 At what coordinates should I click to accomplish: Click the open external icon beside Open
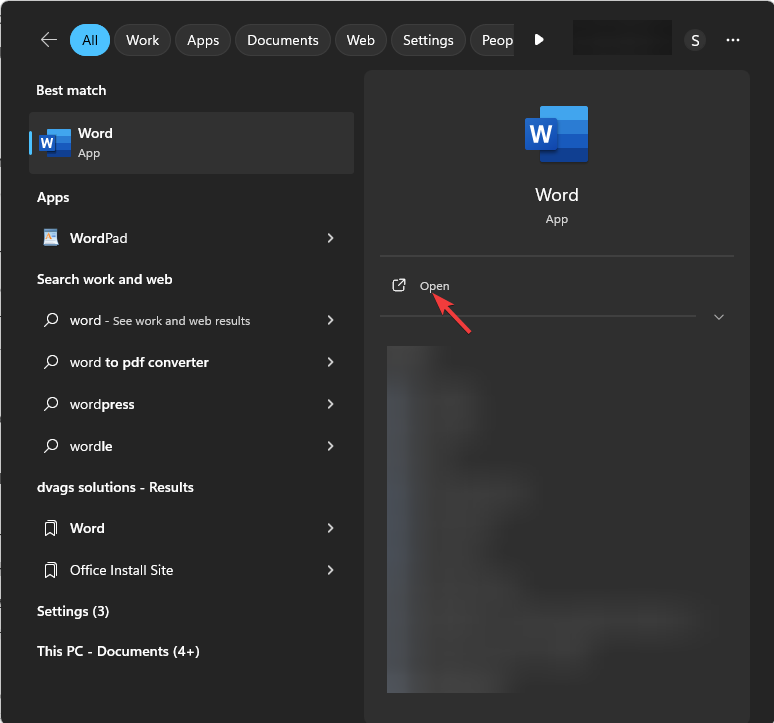click(399, 286)
